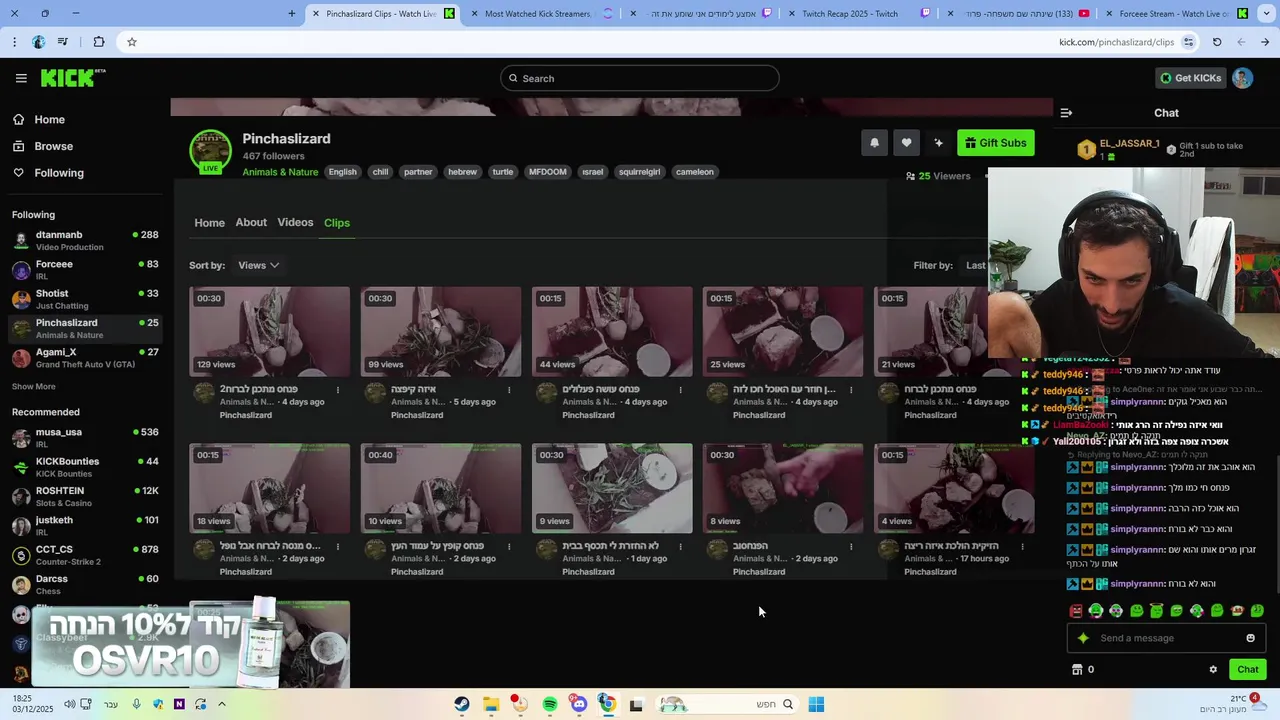Switch to the channel Home tab
This screenshot has width=1280, height=720.
click(209, 223)
